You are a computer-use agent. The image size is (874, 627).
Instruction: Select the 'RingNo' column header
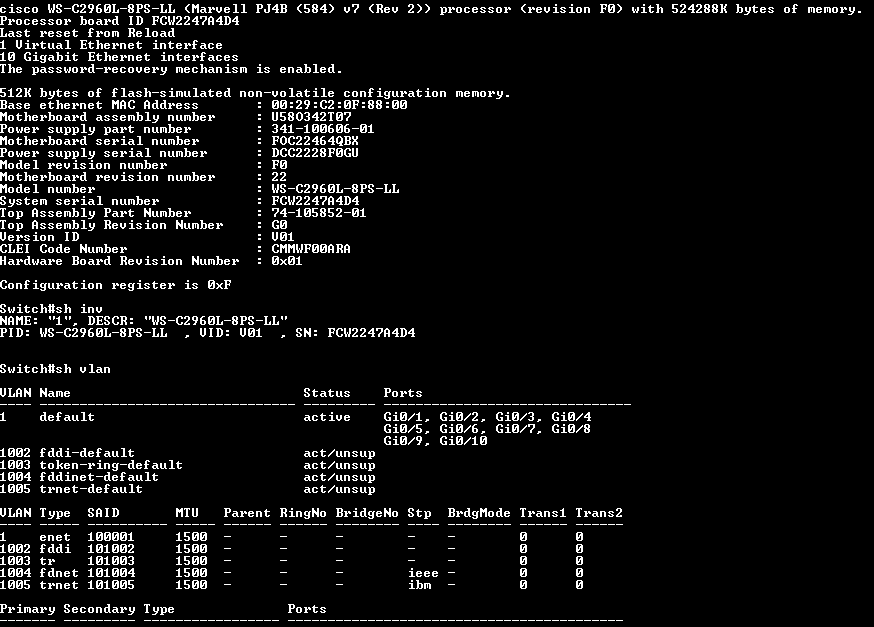coord(303,513)
